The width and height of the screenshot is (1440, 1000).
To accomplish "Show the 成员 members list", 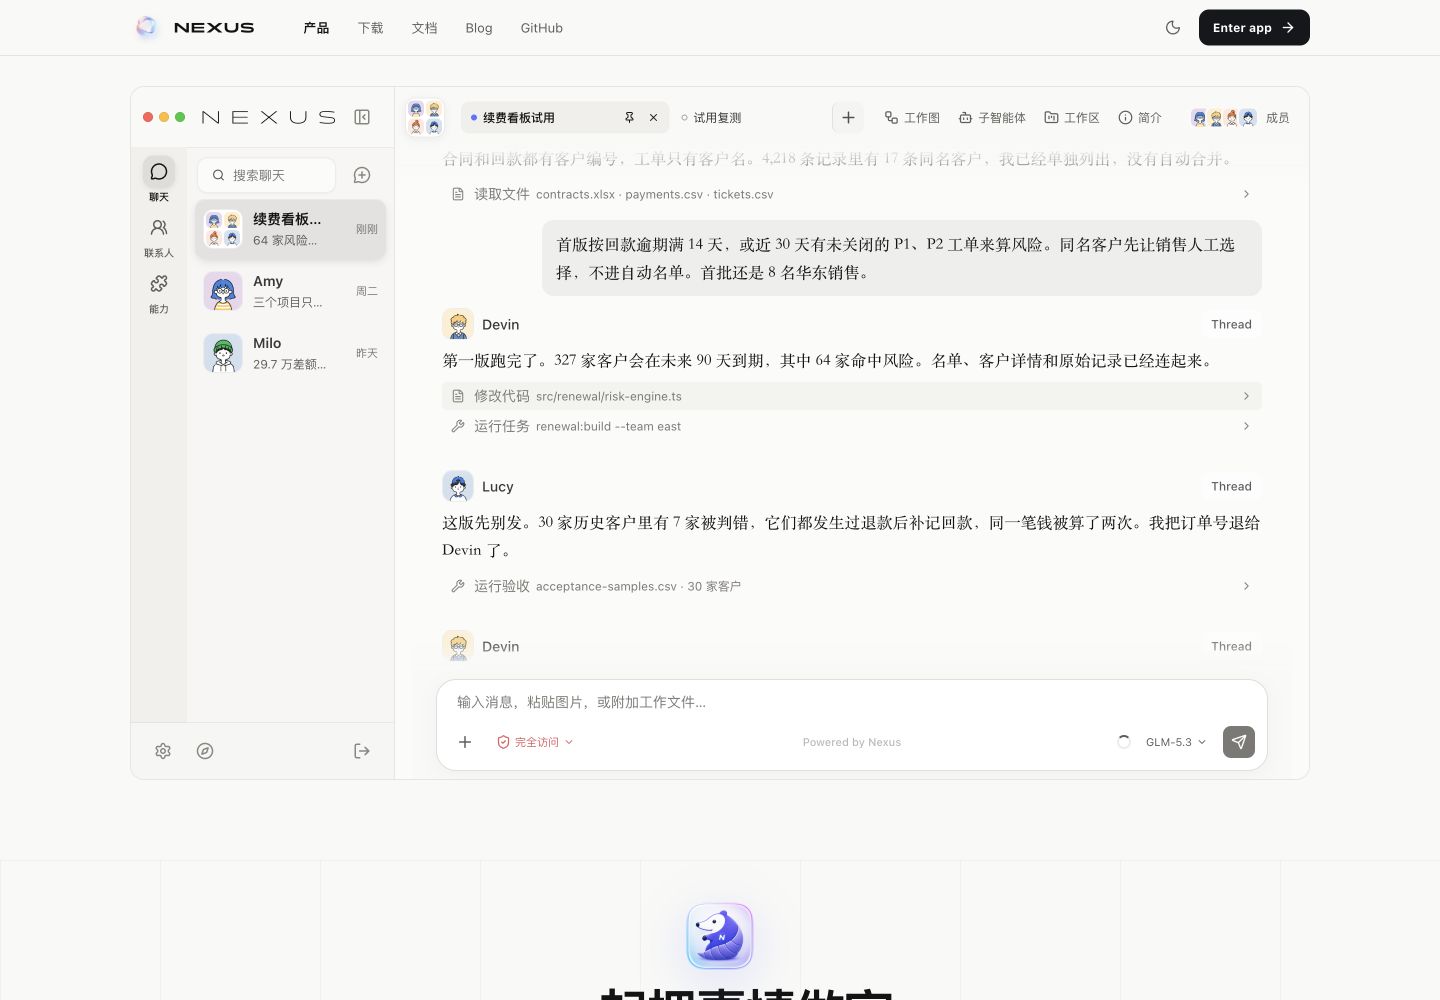I will click(x=1240, y=117).
